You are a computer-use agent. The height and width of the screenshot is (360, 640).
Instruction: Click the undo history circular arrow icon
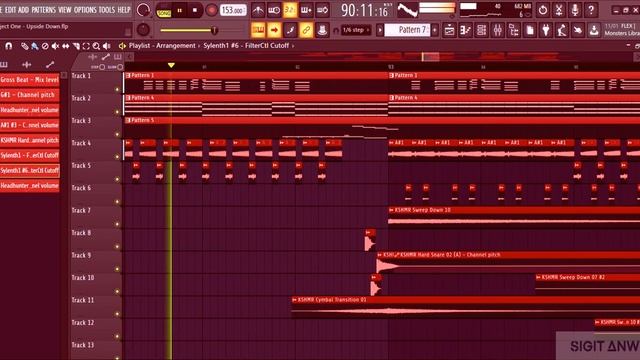click(x=543, y=10)
